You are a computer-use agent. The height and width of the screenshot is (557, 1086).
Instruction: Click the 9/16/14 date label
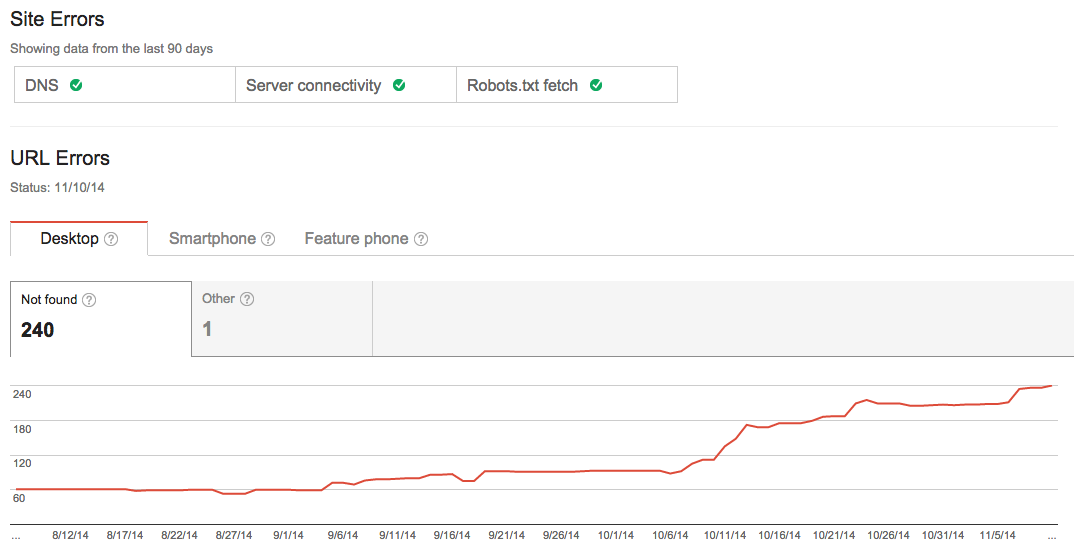click(x=452, y=536)
